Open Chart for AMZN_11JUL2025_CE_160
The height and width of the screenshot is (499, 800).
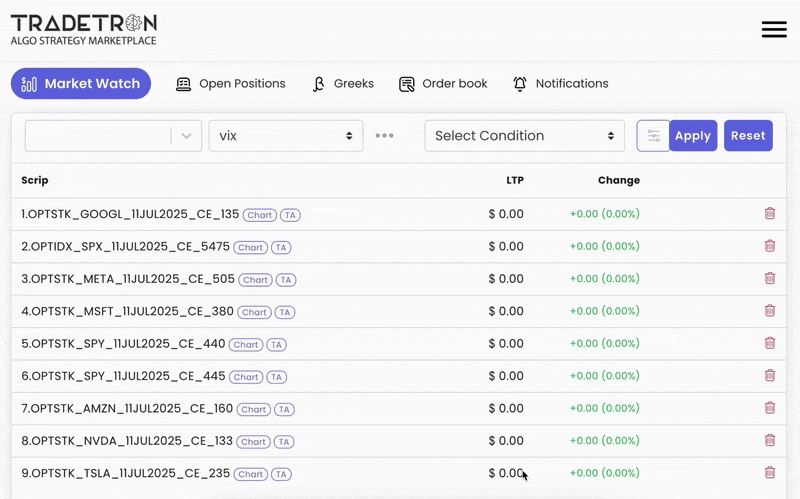254,410
